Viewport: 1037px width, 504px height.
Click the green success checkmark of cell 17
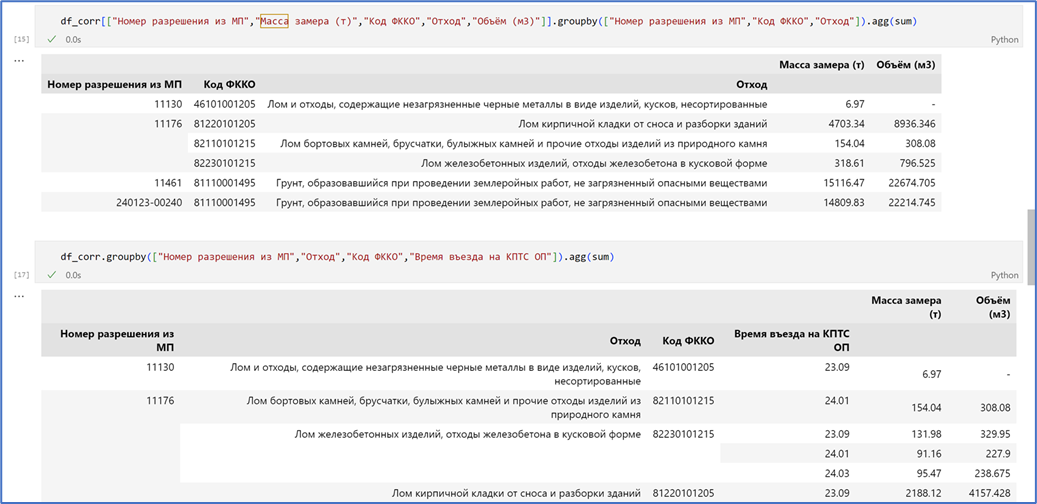(x=52, y=275)
